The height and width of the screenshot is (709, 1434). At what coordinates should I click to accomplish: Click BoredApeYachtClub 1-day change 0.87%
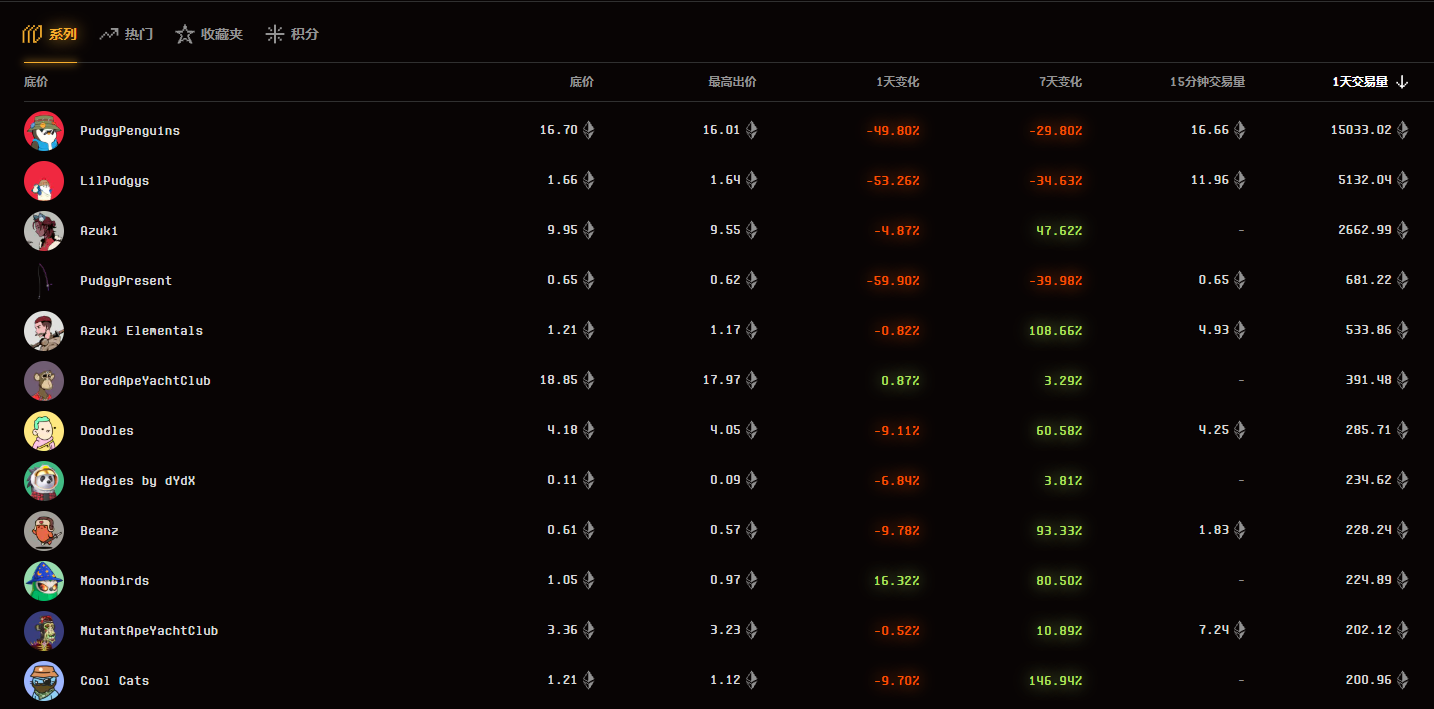(901, 381)
